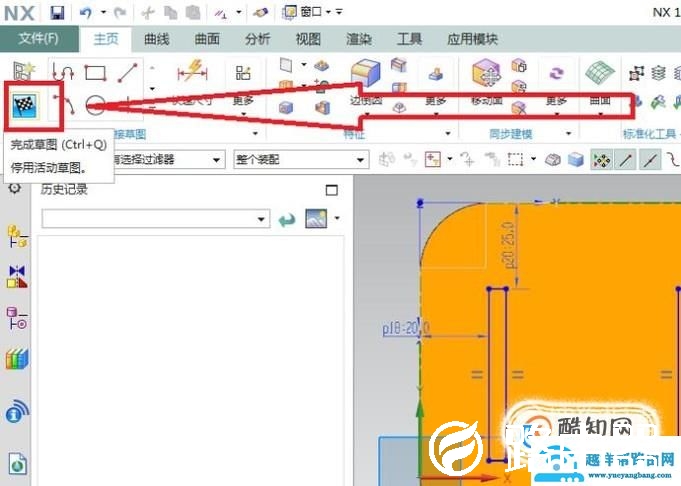Screen dimensions: 681x486
Task: Click the purple replace arrows icon
Action: click(556, 73)
